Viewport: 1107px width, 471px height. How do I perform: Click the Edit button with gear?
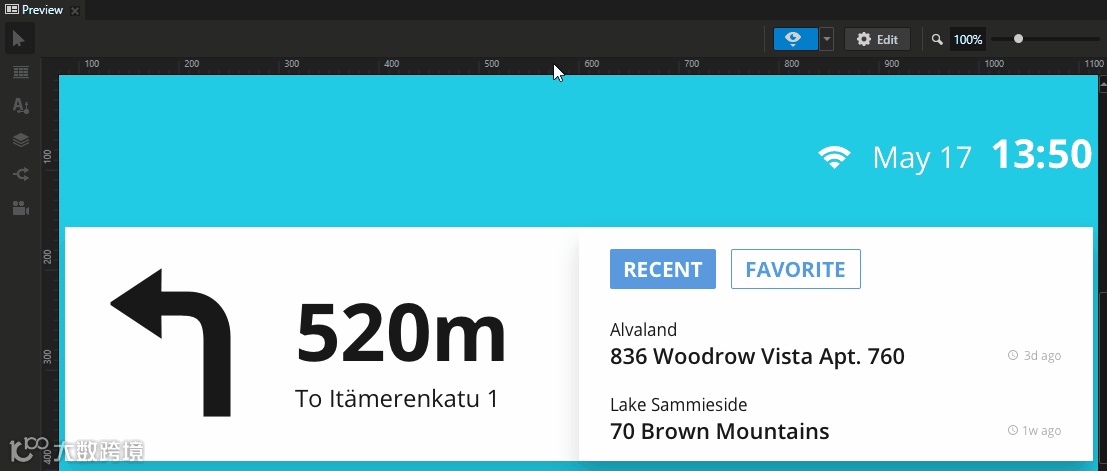[878, 40]
